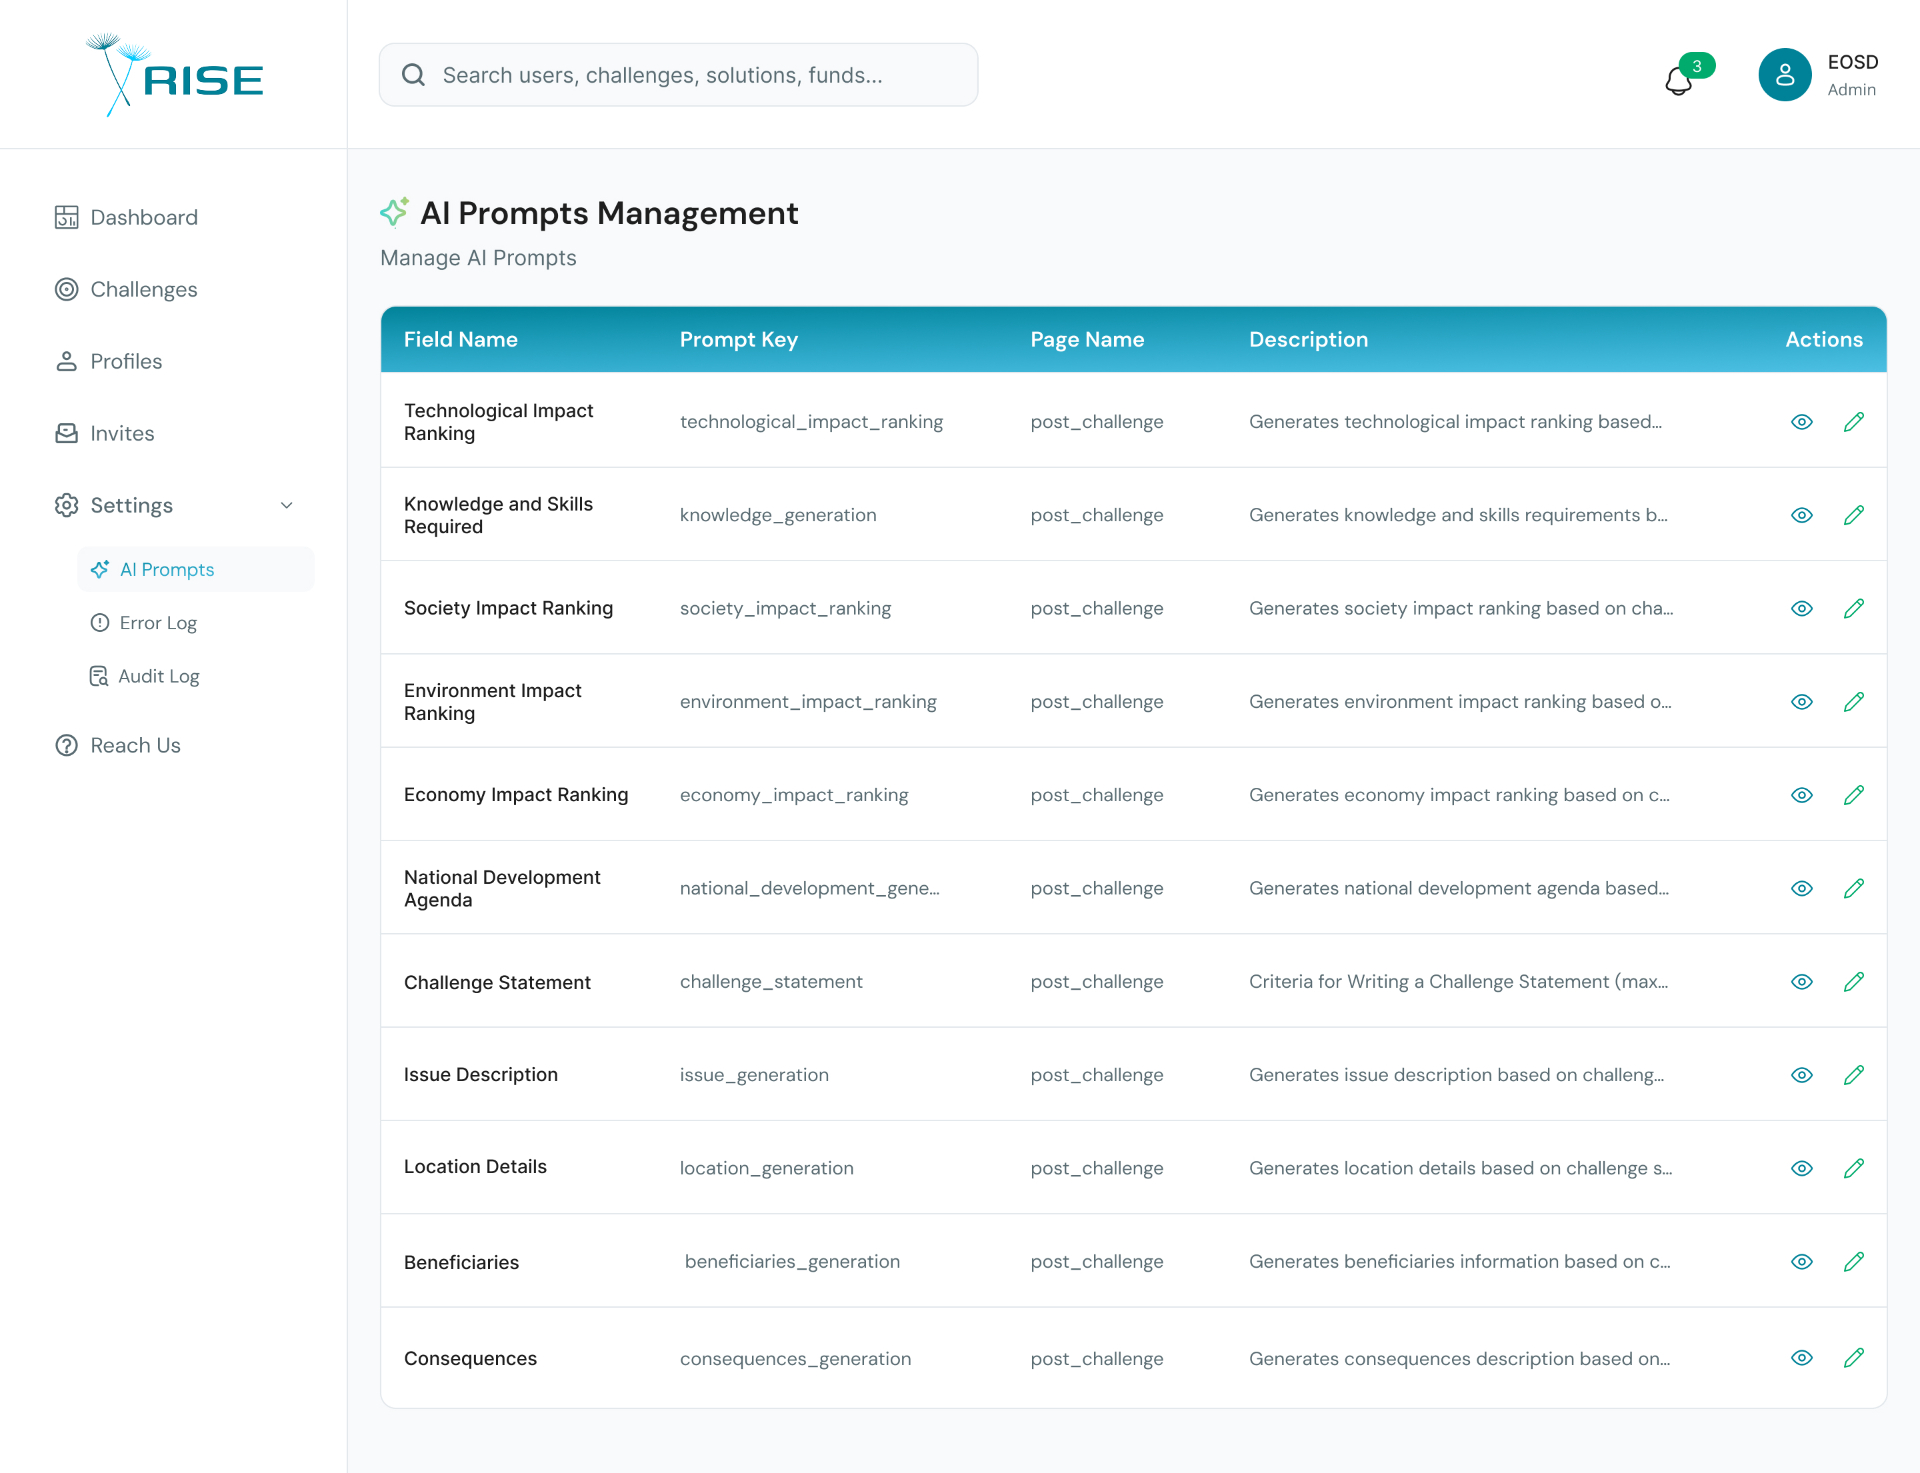View Beneficiaries prompt
1920x1473 pixels.
pos(1802,1262)
